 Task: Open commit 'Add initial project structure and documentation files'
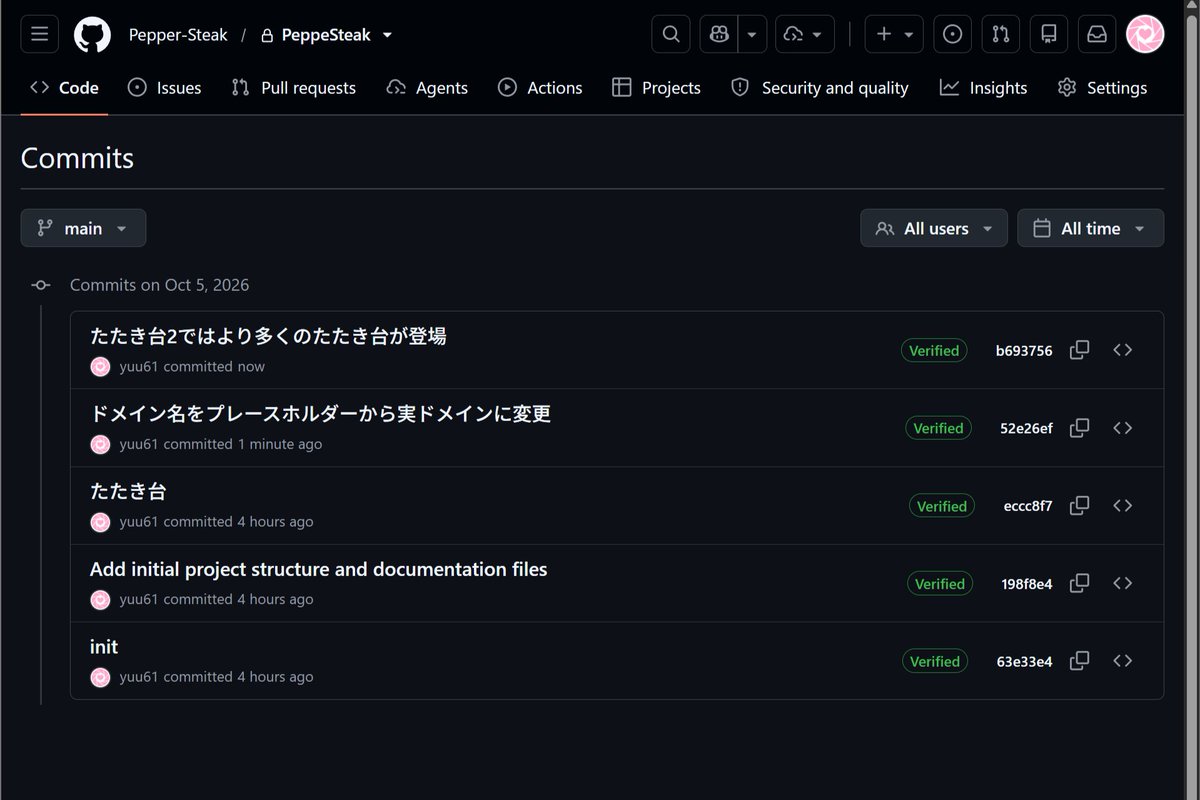(x=319, y=569)
